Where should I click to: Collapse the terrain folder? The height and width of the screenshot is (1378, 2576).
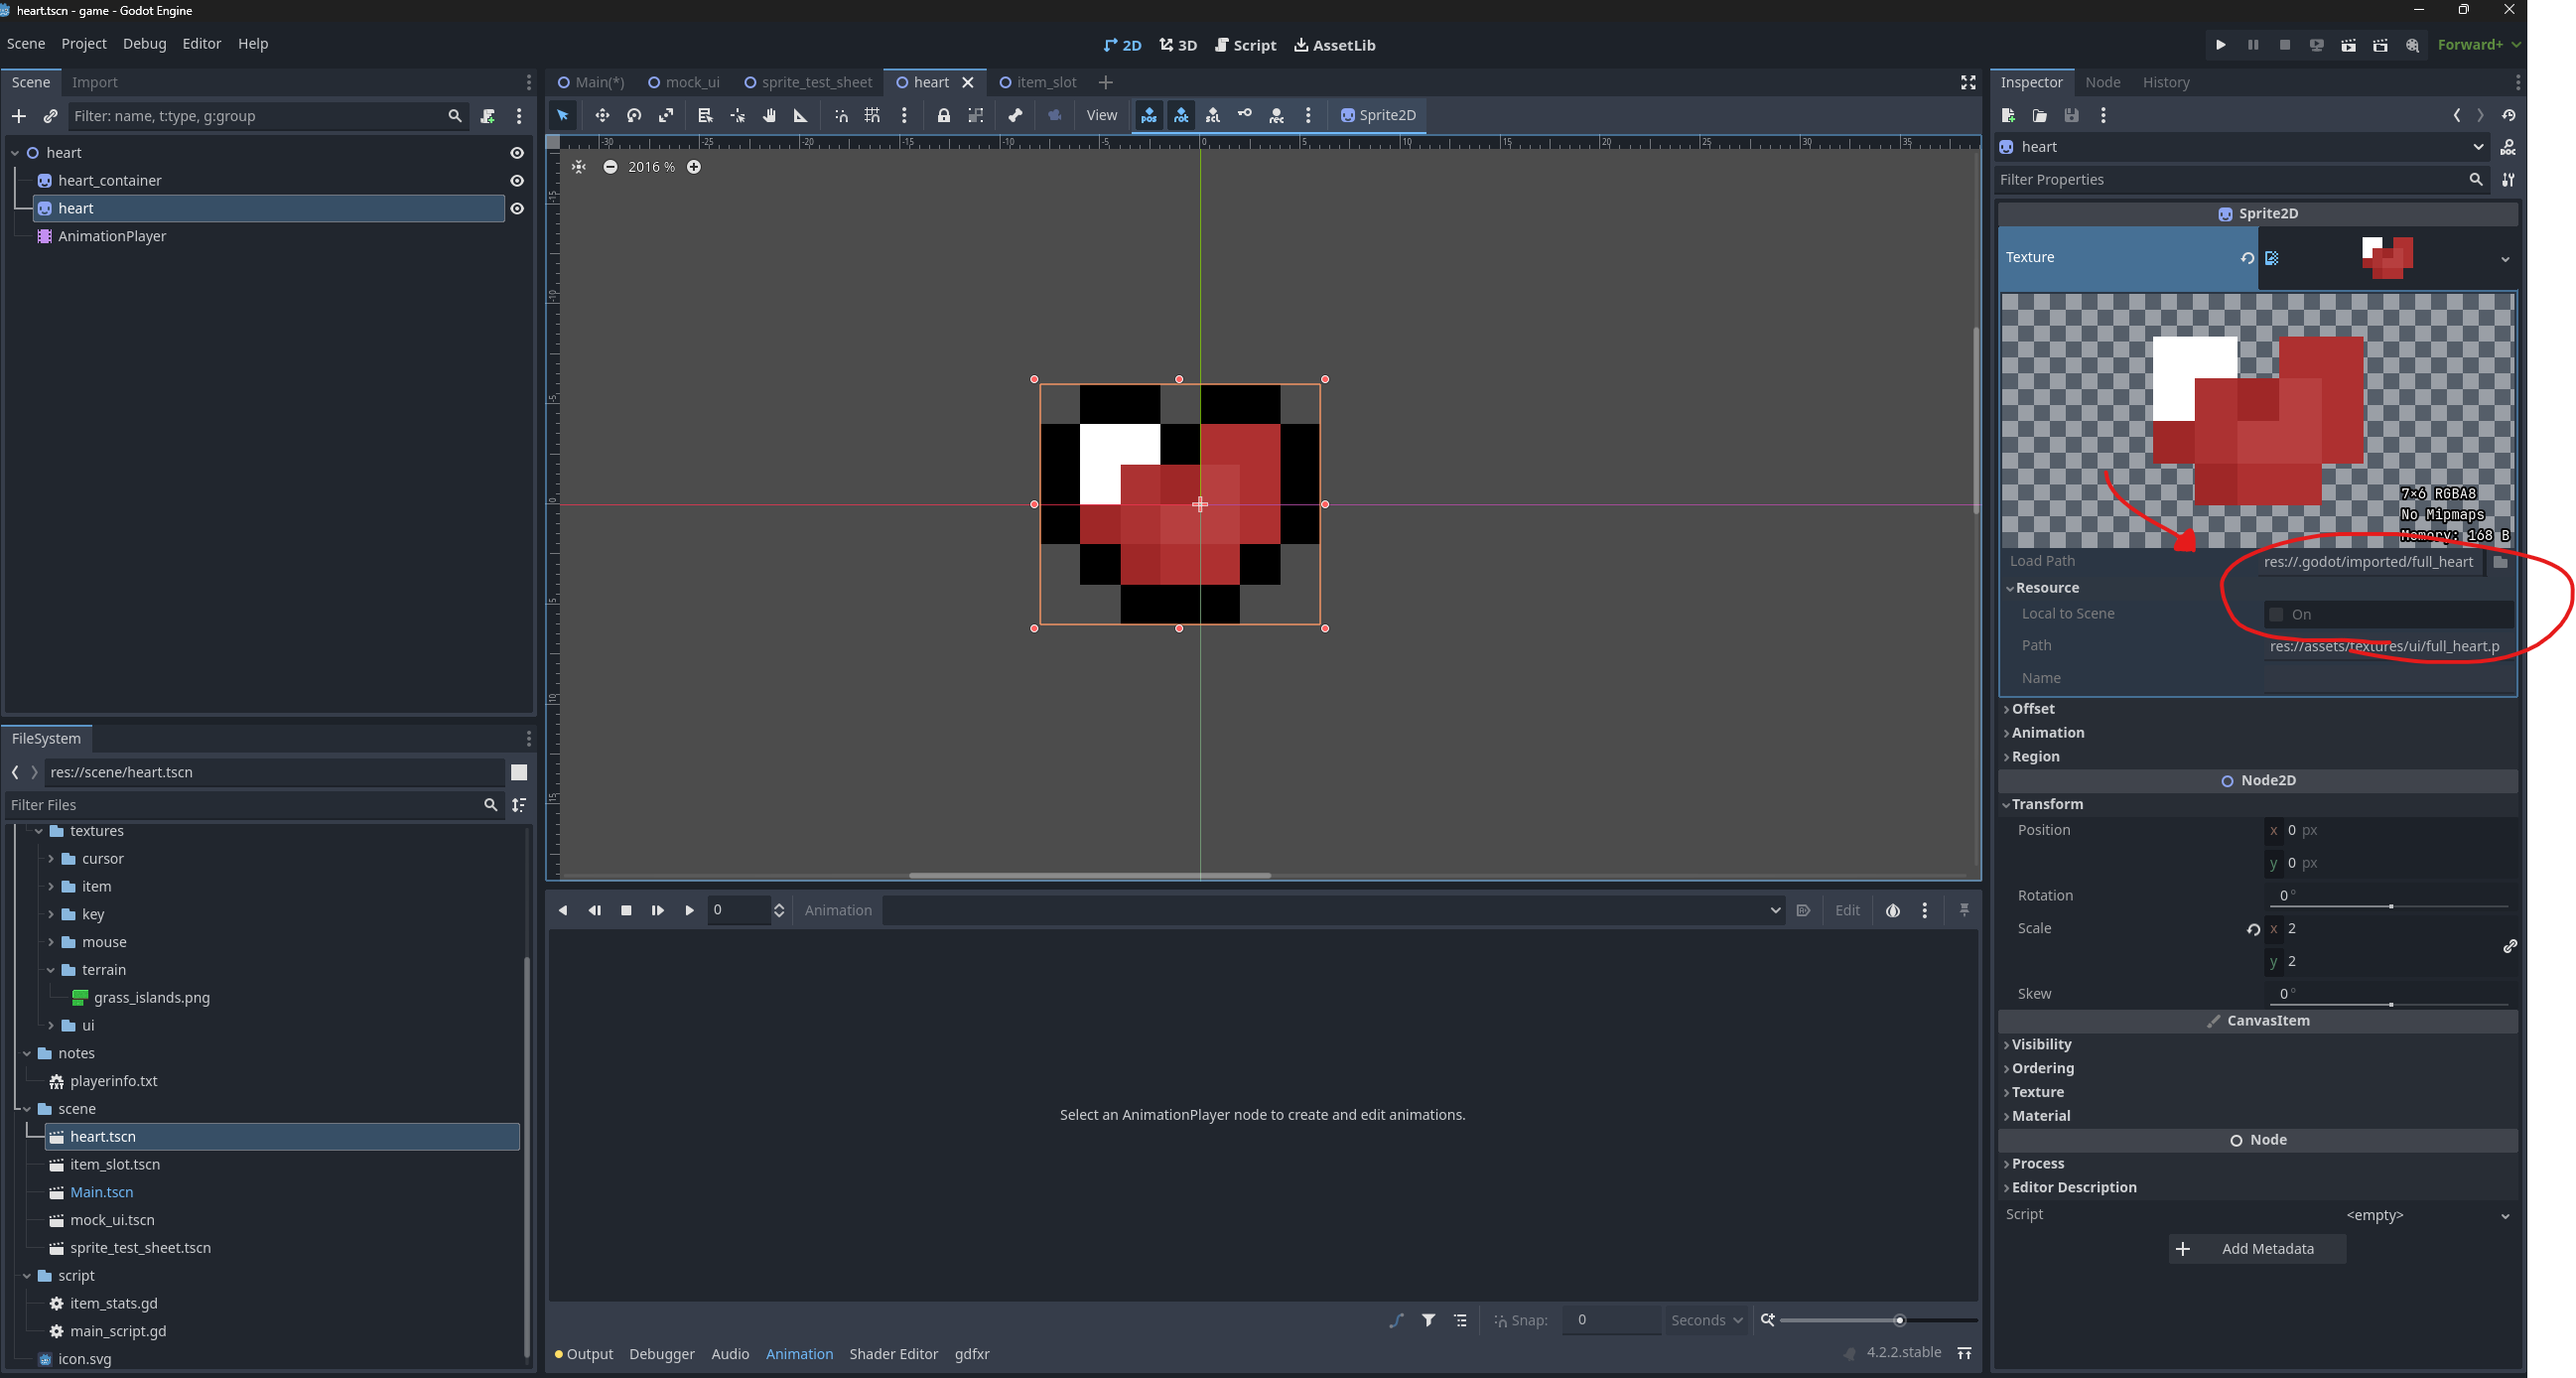coord(51,970)
